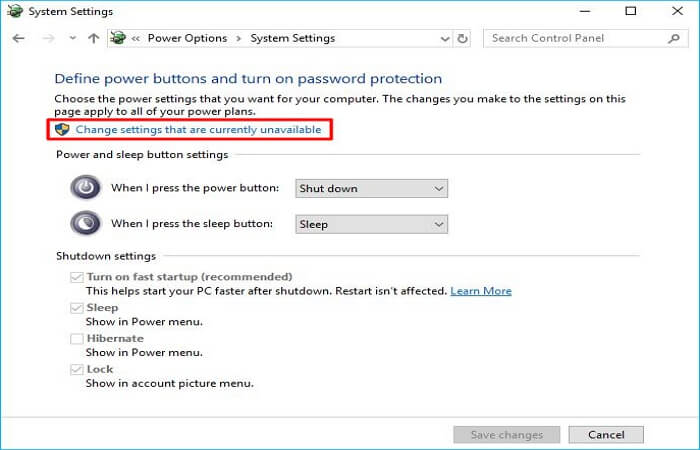This screenshot has height=450, width=700.
Task: Open the power button action dropdown
Action: [371, 188]
